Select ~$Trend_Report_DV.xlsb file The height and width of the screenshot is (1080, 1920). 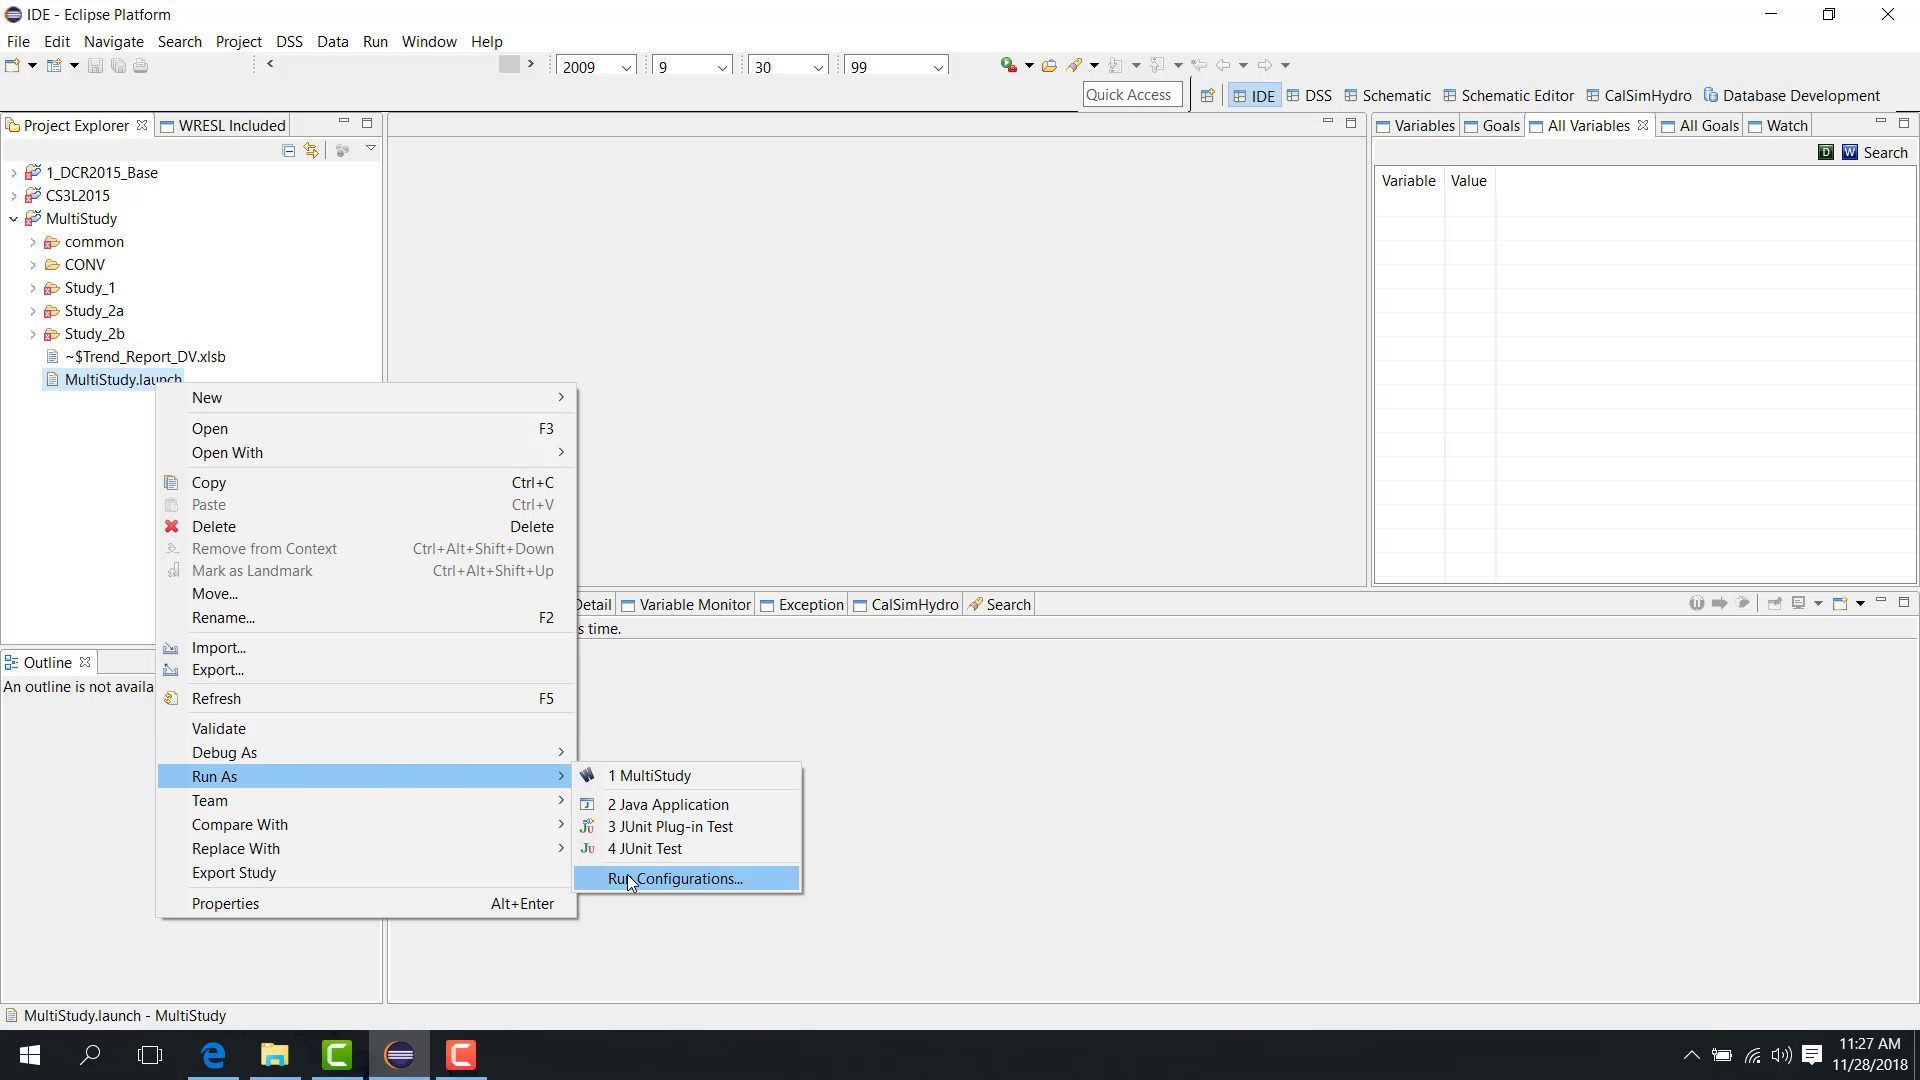[x=145, y=357]
